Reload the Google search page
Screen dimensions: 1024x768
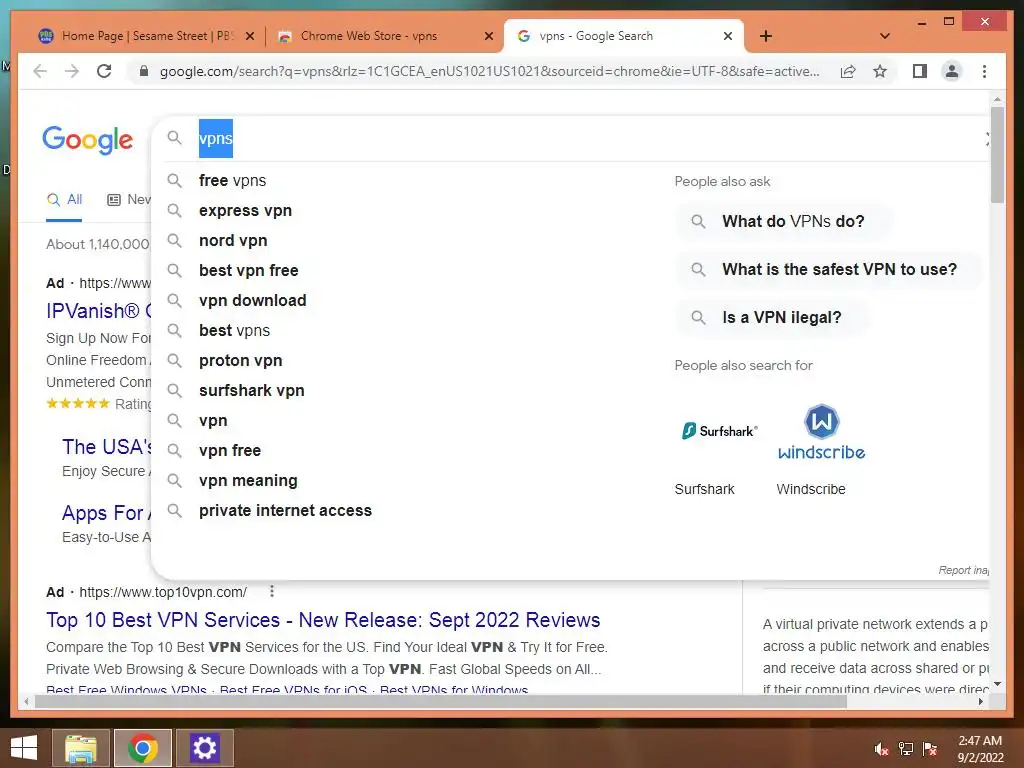(104, 71)
